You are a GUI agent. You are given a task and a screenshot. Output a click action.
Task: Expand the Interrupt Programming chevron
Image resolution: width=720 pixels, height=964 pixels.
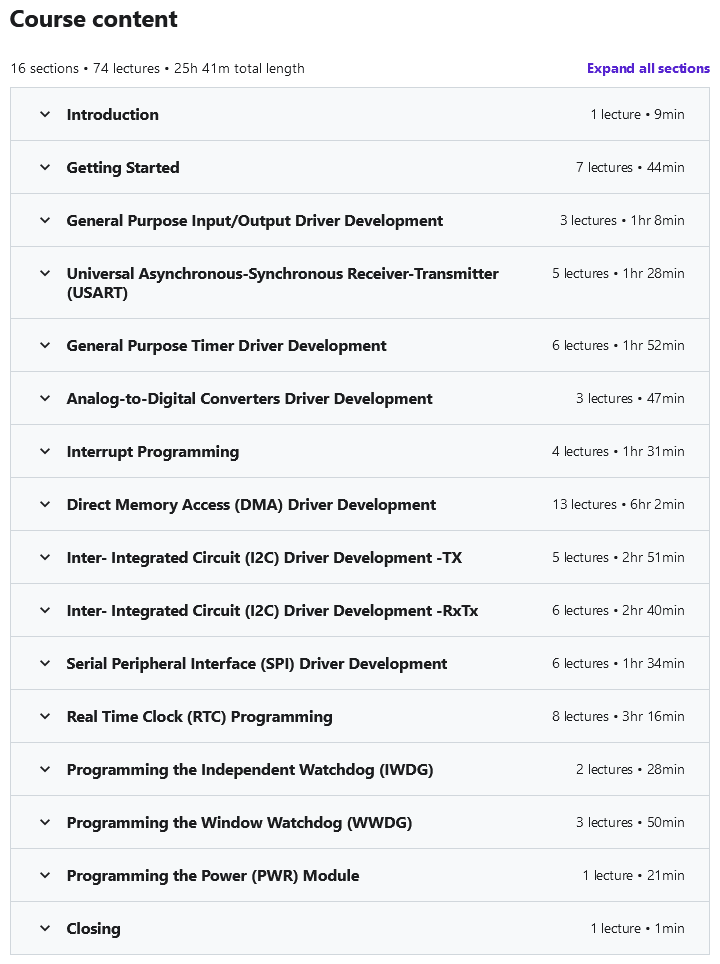click(45, 451)
